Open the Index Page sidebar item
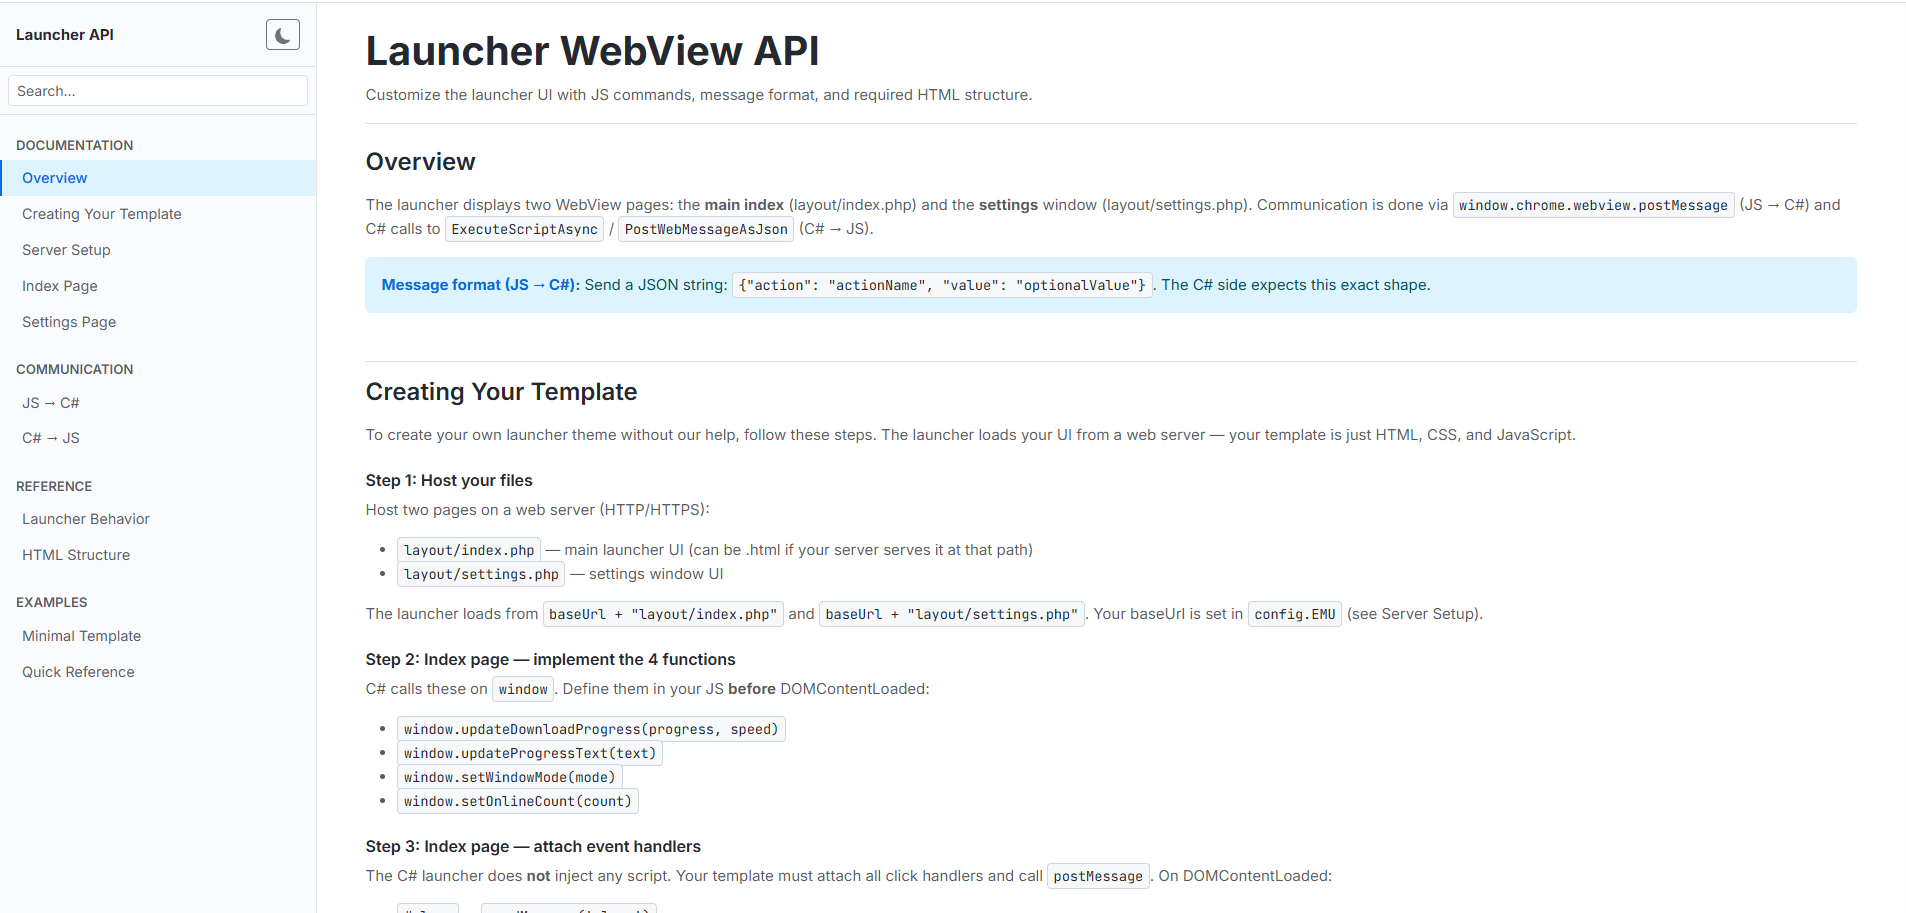Viewport: 1906px width, 913px height. (x=60, y=286)
